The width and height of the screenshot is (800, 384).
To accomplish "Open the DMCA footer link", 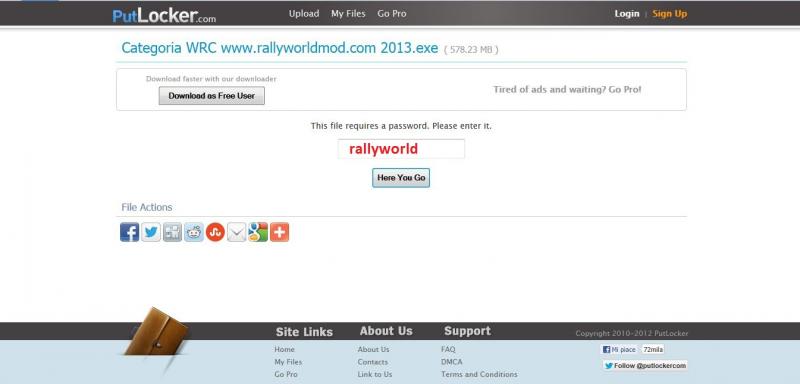I will 452,362.
